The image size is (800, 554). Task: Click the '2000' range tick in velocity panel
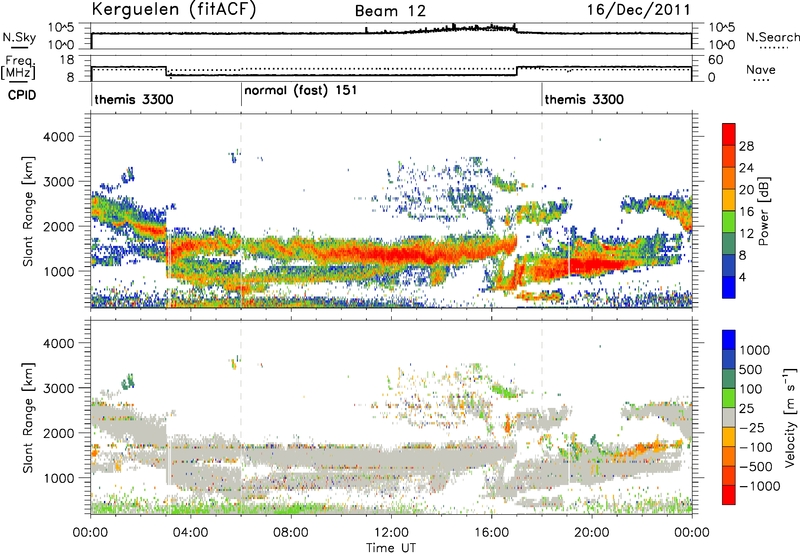59,433
